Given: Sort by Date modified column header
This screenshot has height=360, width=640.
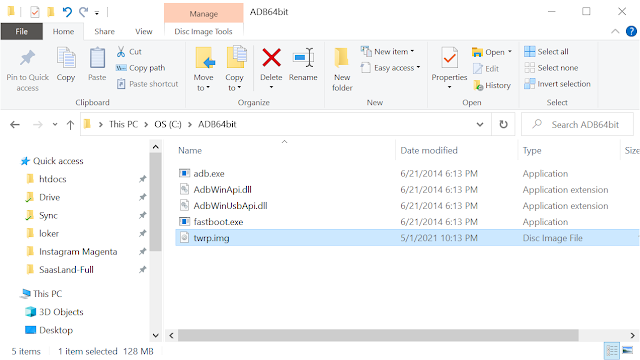Looking at the screenshot, I should [x=429, y=151].
